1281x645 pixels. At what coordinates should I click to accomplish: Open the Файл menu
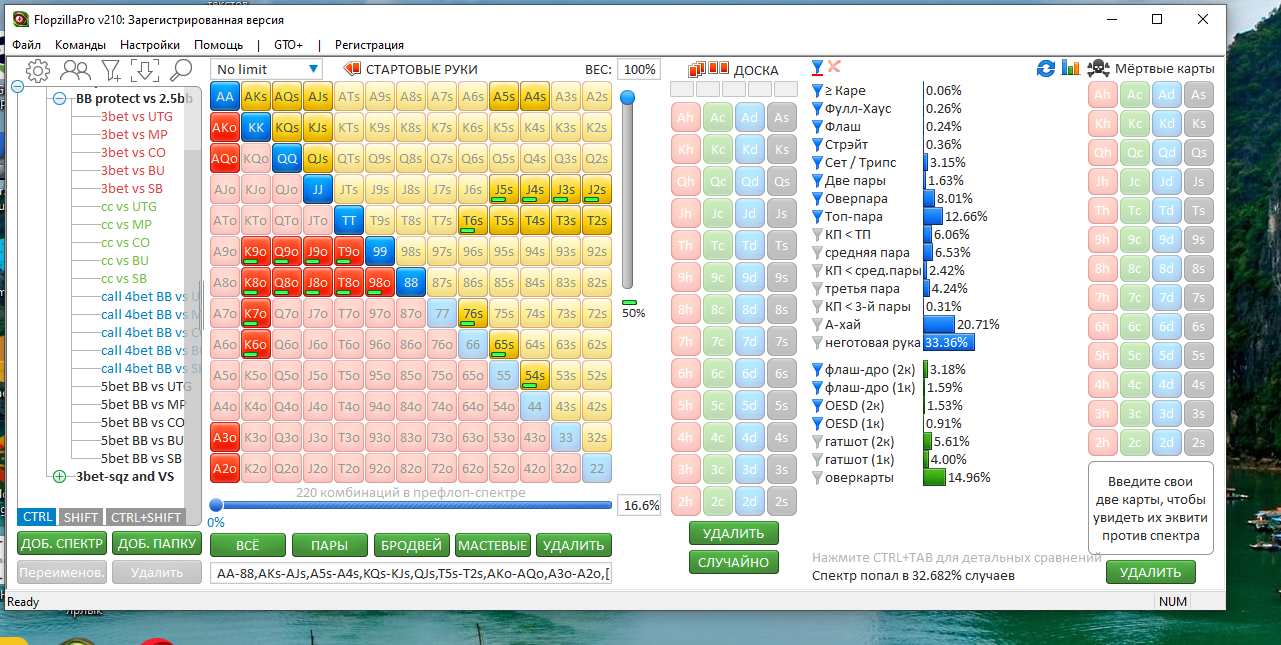[27, 45]
